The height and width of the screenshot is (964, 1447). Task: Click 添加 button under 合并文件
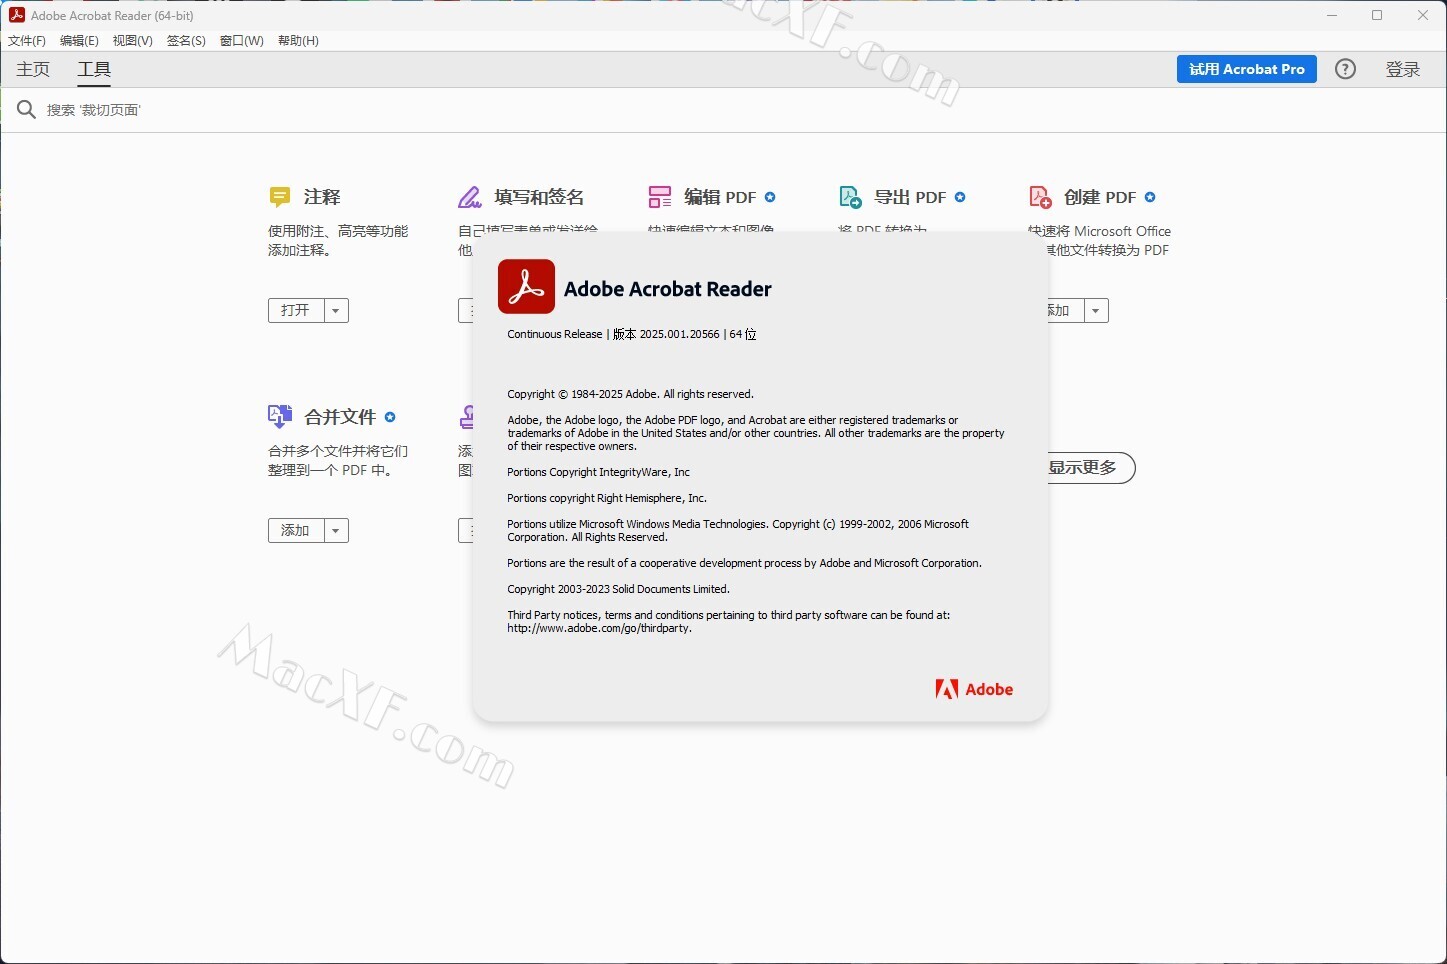click(x=296, y=531)
